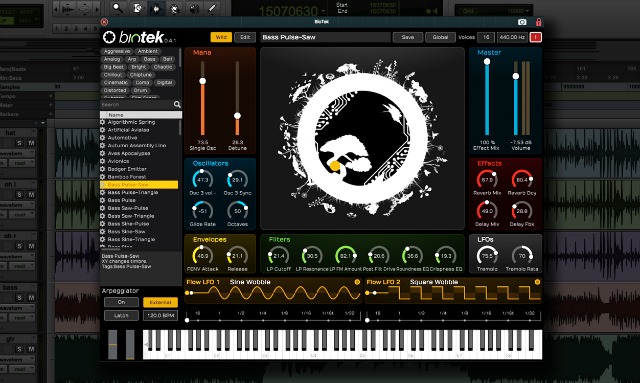Filter presets by the Aggressive tag
Screen dimensions: 640x383
[x=117, y=51]
